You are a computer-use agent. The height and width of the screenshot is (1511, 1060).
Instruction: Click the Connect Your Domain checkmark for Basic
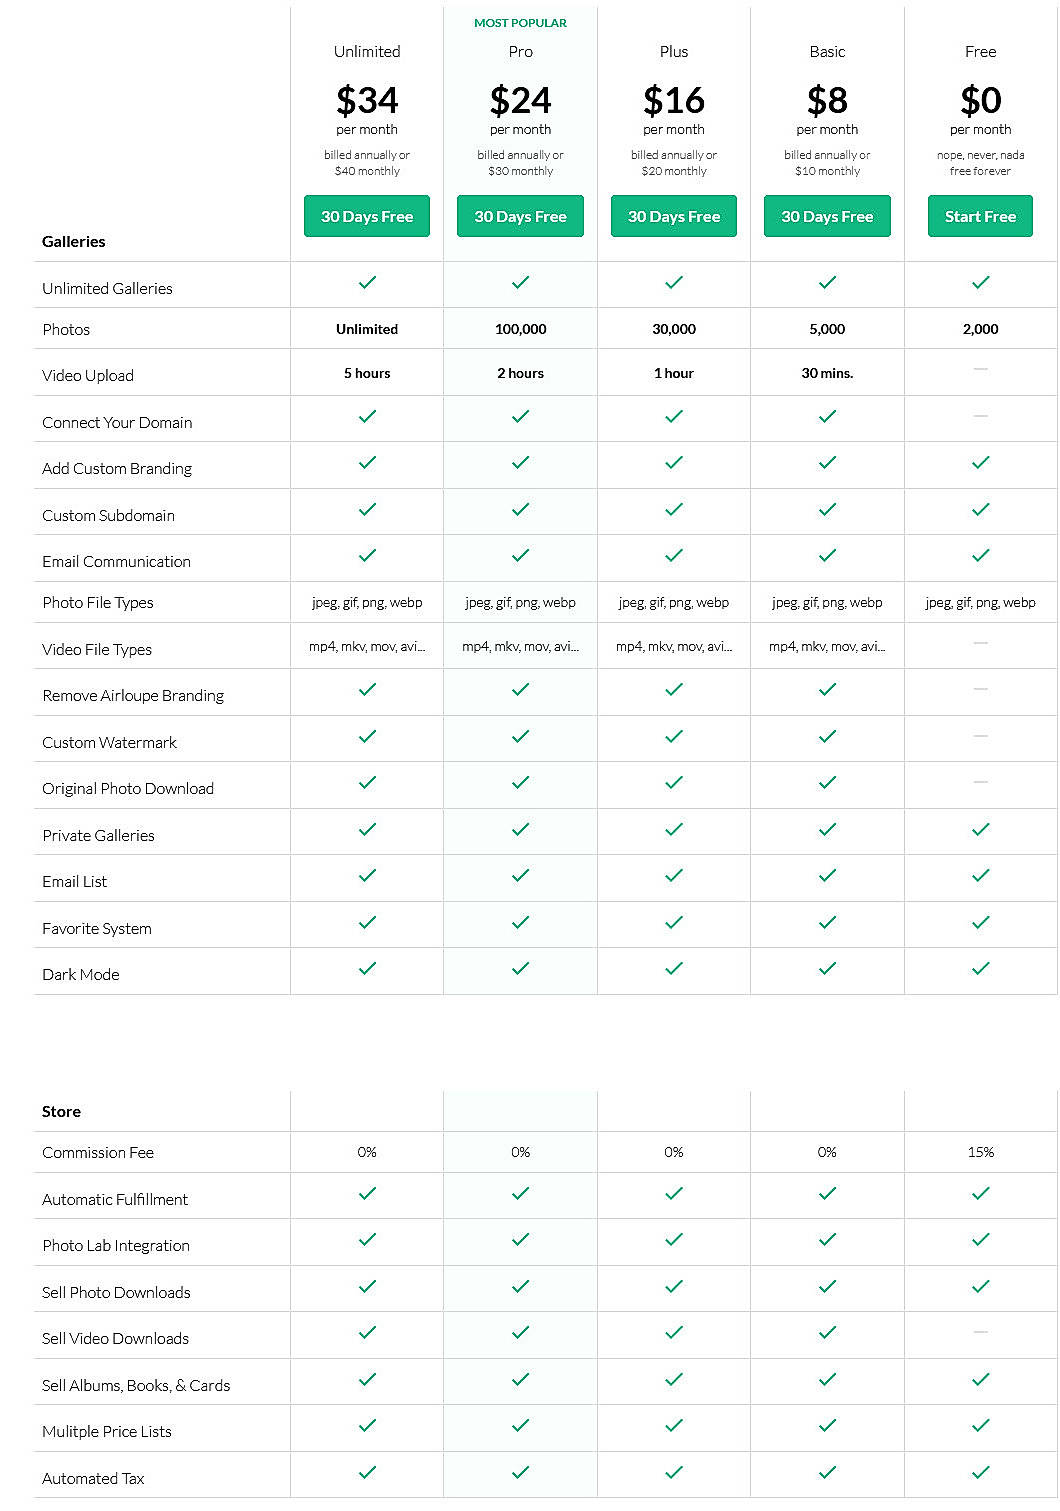pos(826,418)
